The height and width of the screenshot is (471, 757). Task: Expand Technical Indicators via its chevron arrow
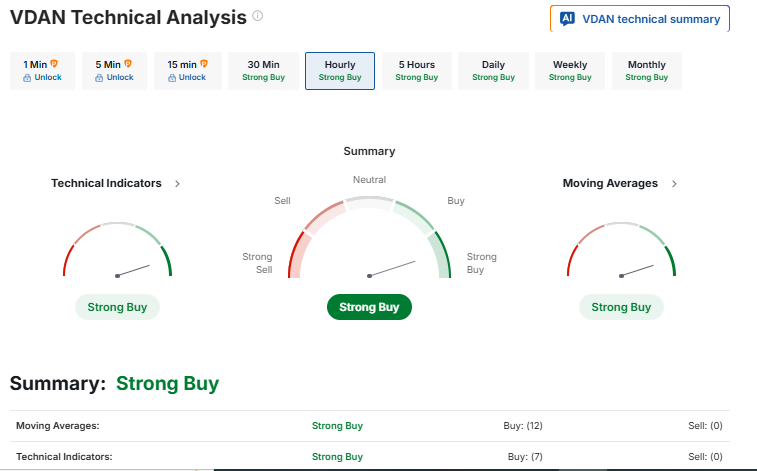[x=177, y=184]
